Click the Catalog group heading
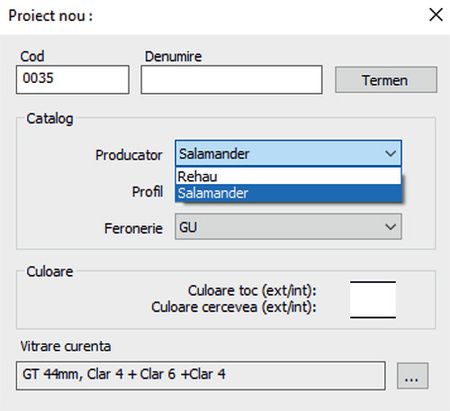The width and height of the screenshot is (450, 411). (x=50, y=119)
